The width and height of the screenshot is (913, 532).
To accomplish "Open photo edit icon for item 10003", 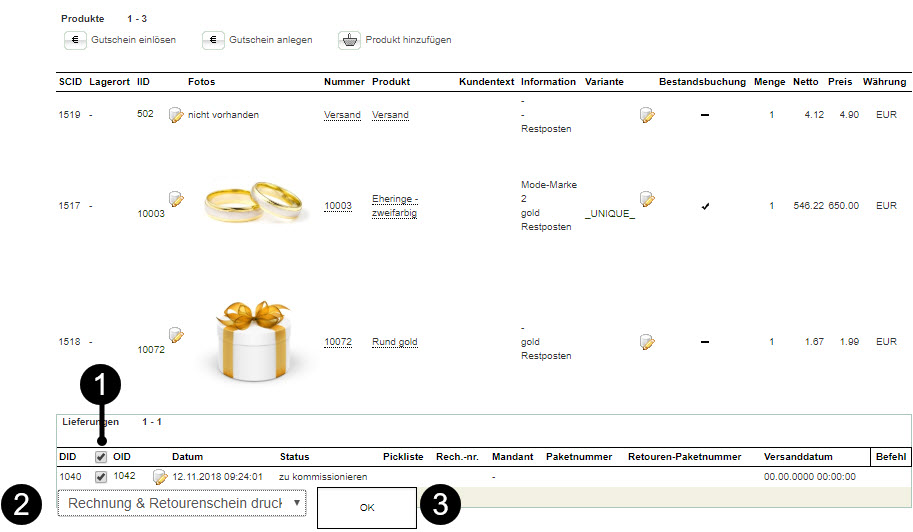I will pos(177,199).
